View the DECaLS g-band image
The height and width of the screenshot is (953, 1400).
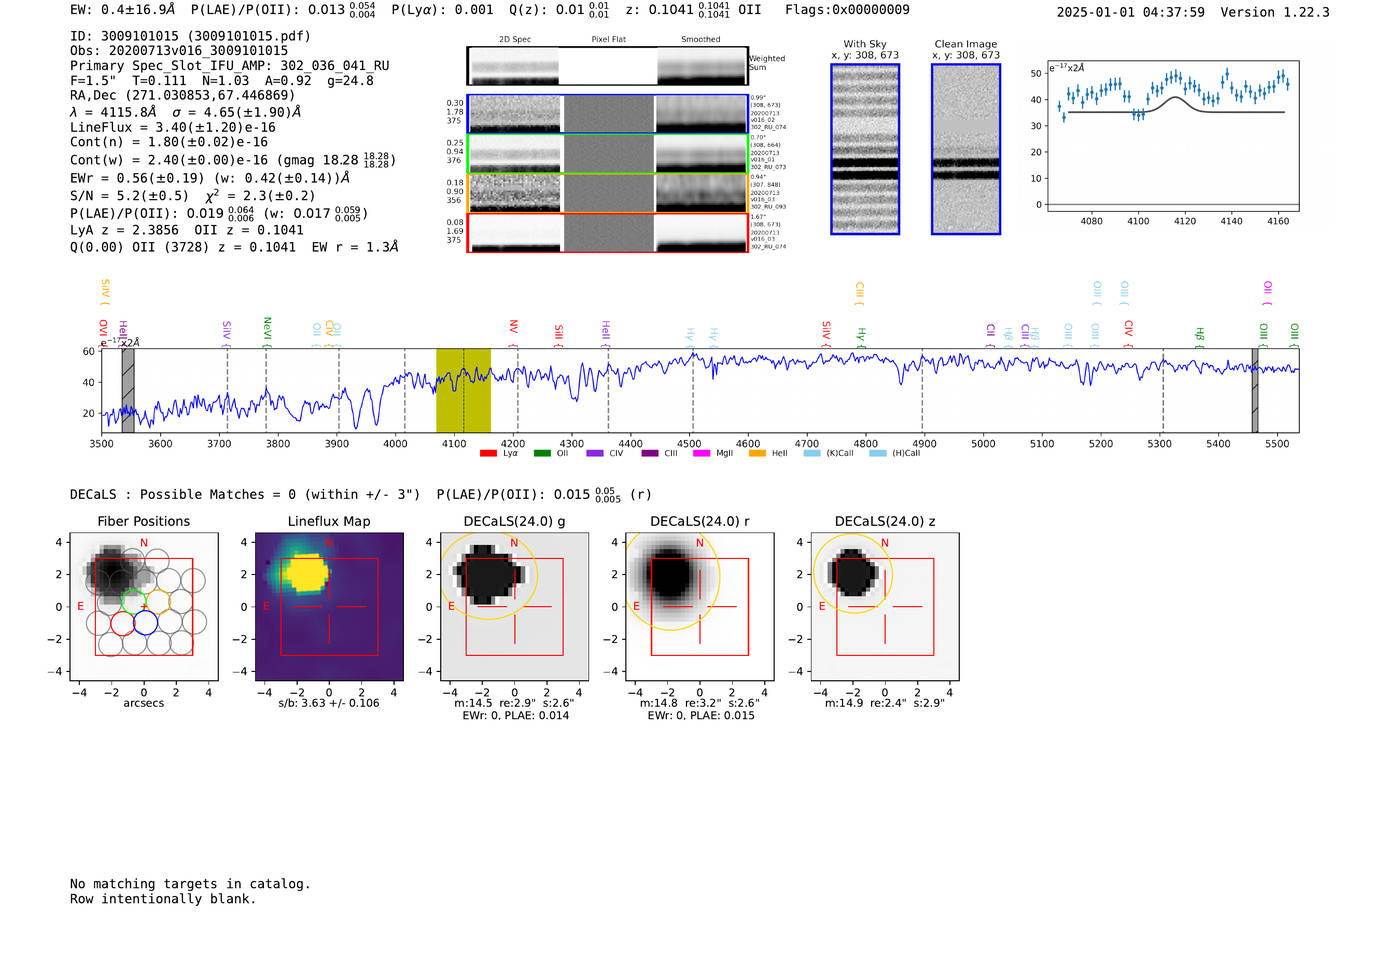click(x=515, y=606)
